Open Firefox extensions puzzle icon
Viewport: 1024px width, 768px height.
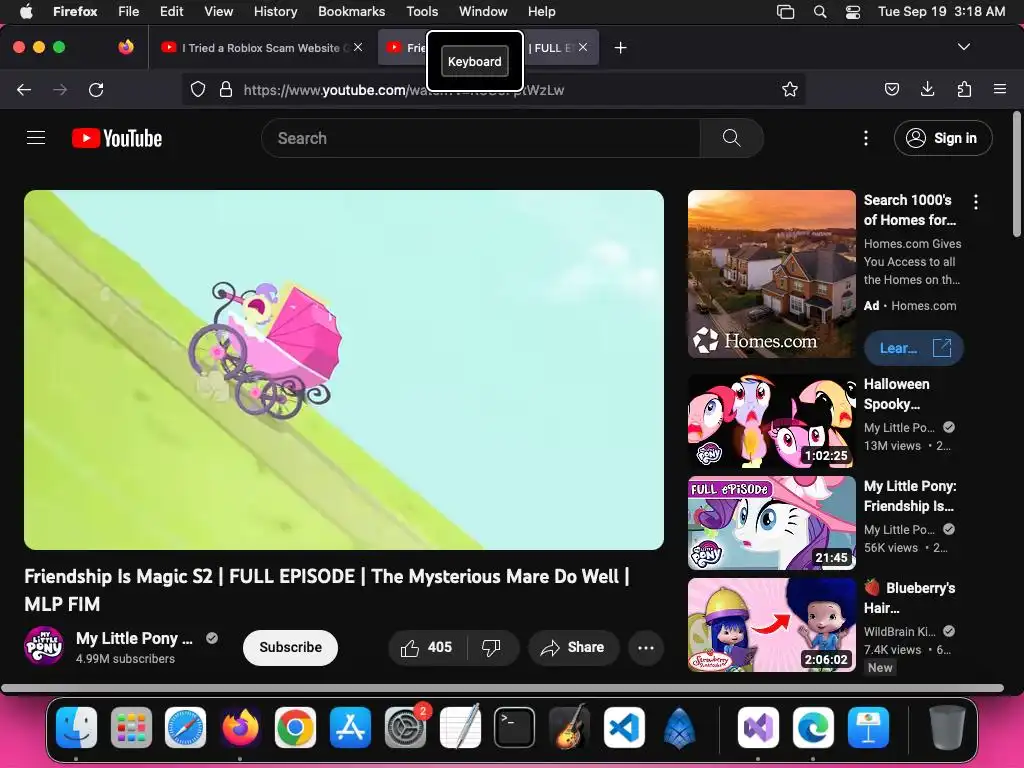tap(964, 89)
